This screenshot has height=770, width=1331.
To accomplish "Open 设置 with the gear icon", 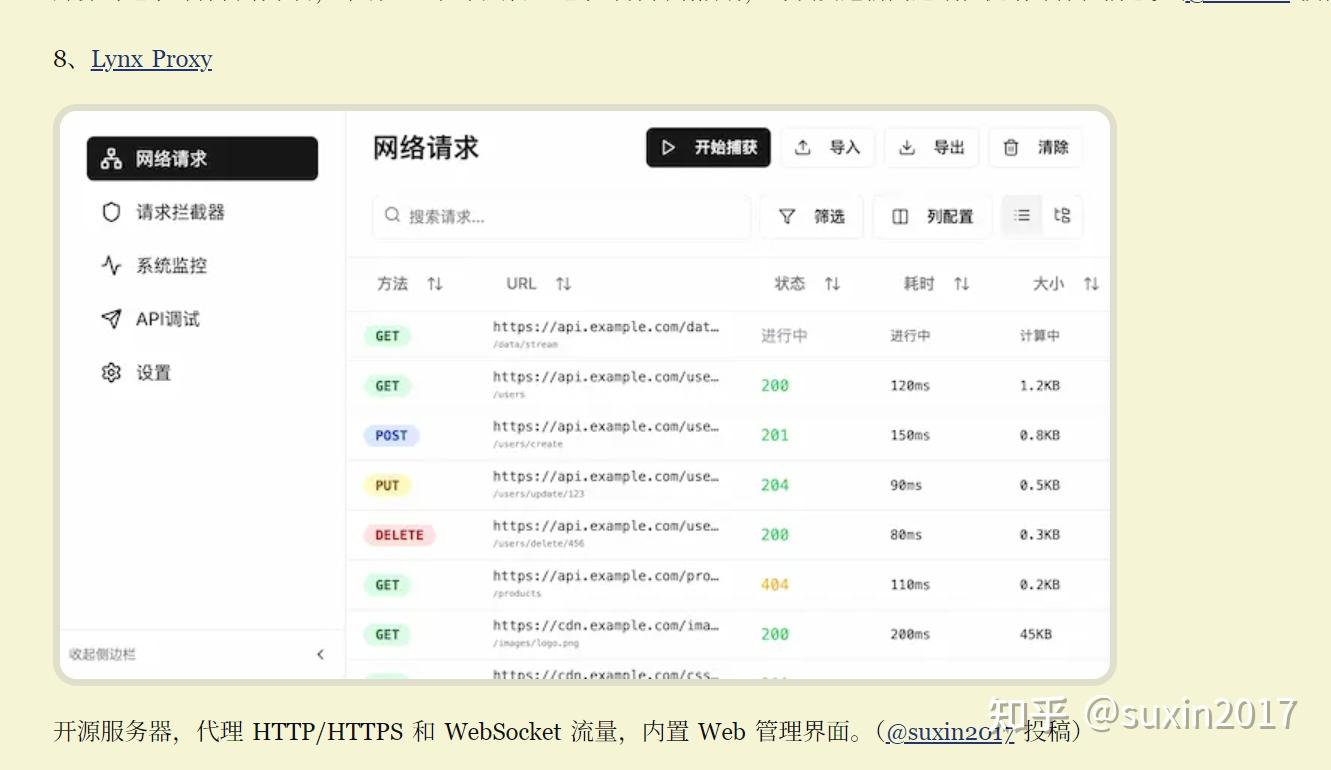I will point(110,372).
